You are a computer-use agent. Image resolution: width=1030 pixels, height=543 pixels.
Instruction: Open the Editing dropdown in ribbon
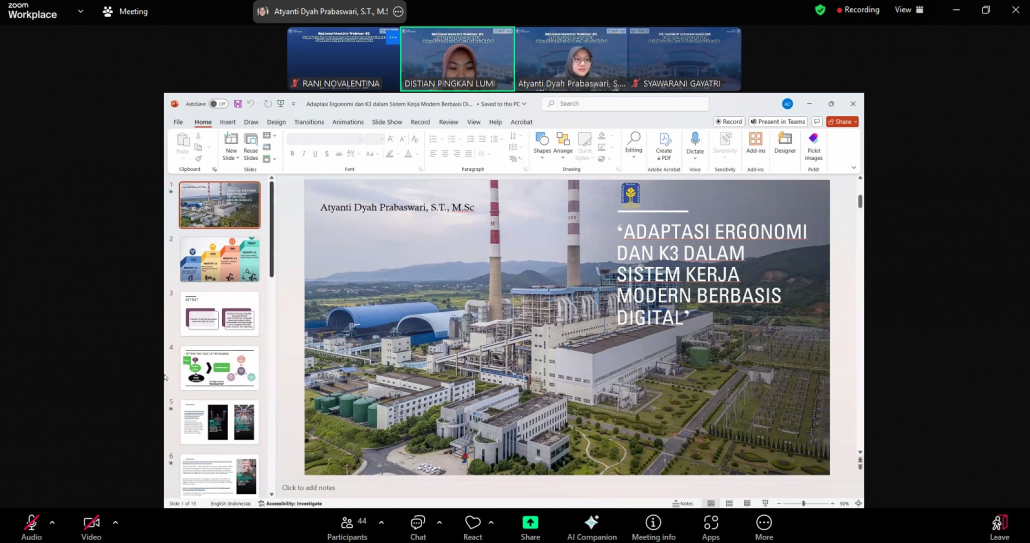pyautogui.click(x=633, y=145)
